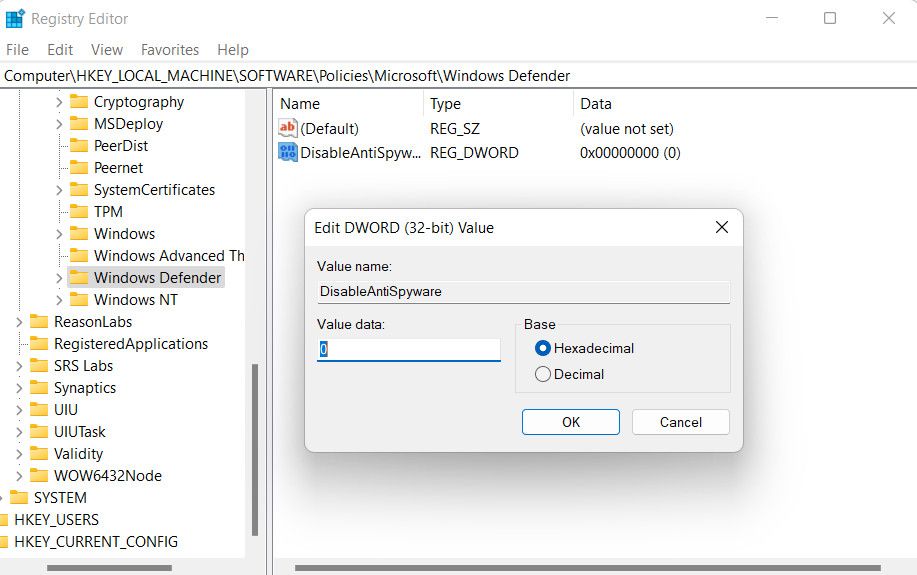Expand the SystemCertificates key
The height and width of the screenshot is (575, 917).
(x=59, y=190)
